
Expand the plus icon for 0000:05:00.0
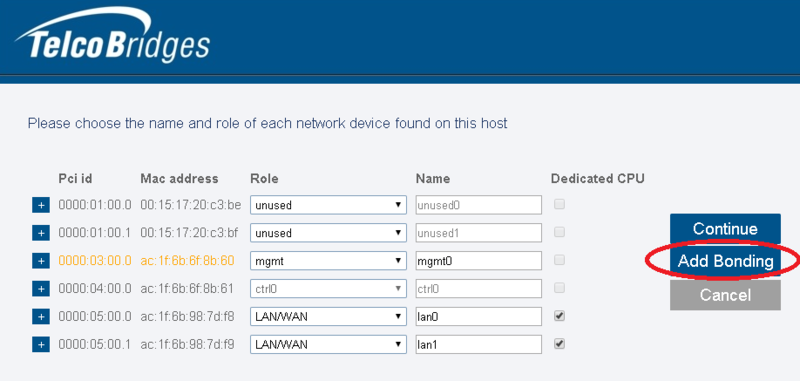click(x=41, y=317)
